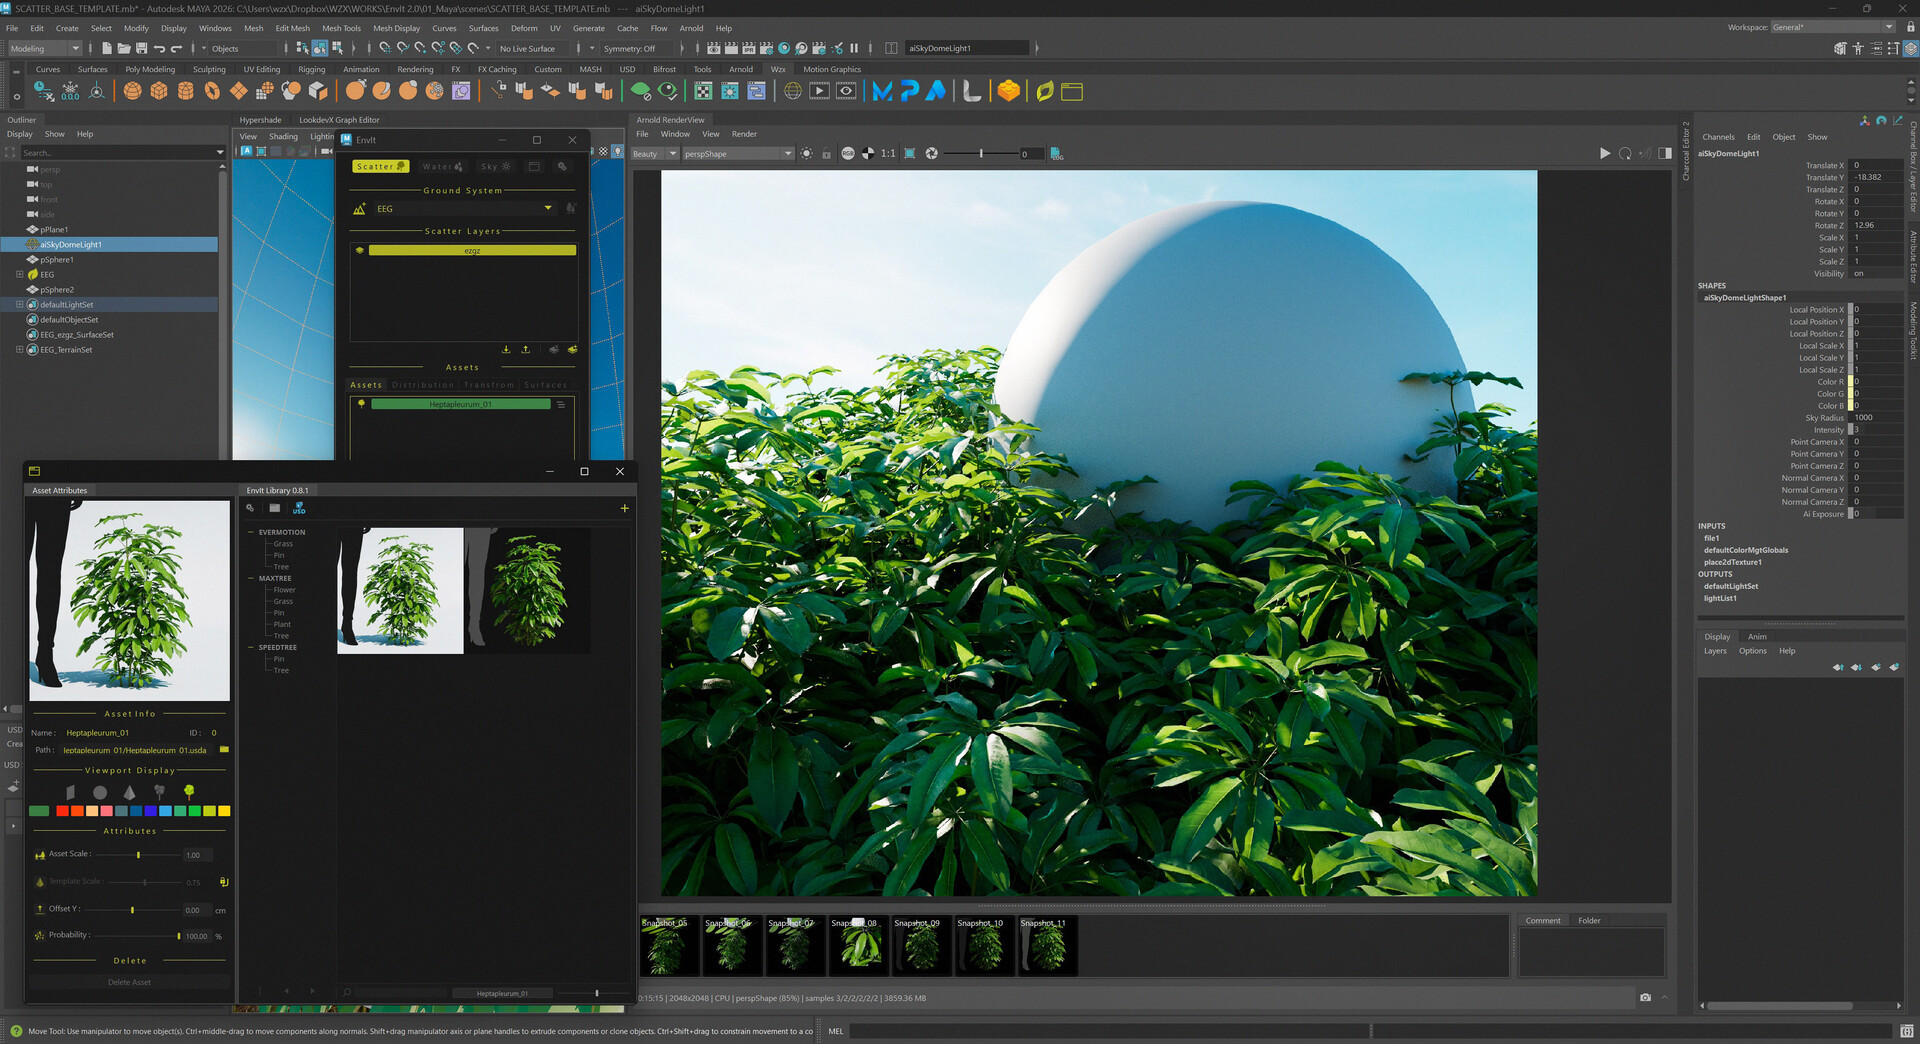The image size is (1920, 1044).
Task: Add a new scatter layer in EnvIt
Action: [x=573, y=350]
